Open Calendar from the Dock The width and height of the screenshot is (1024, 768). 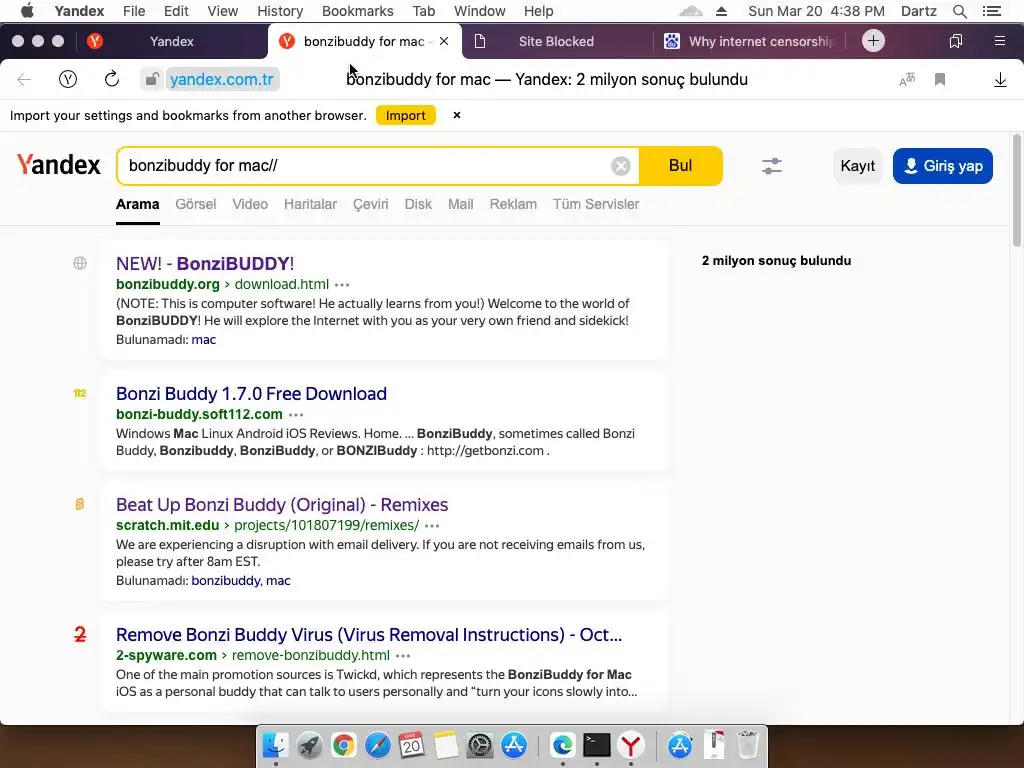click(411, 745)
